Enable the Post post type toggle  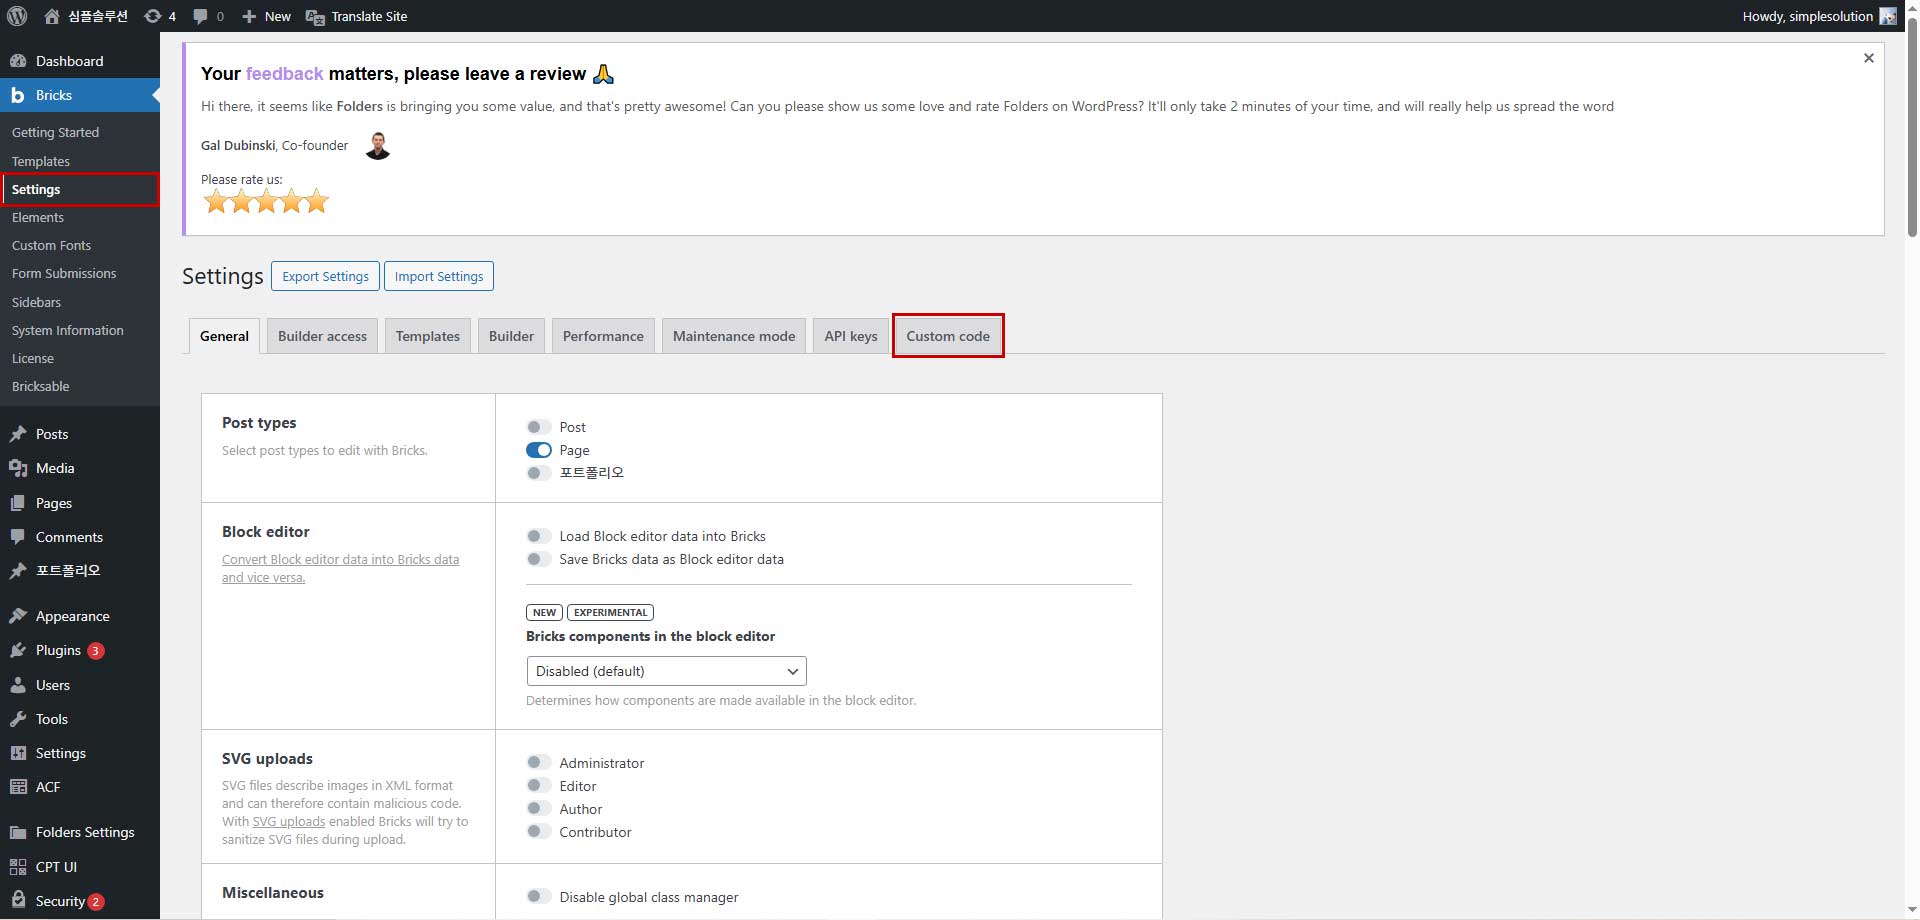(538, 427)
